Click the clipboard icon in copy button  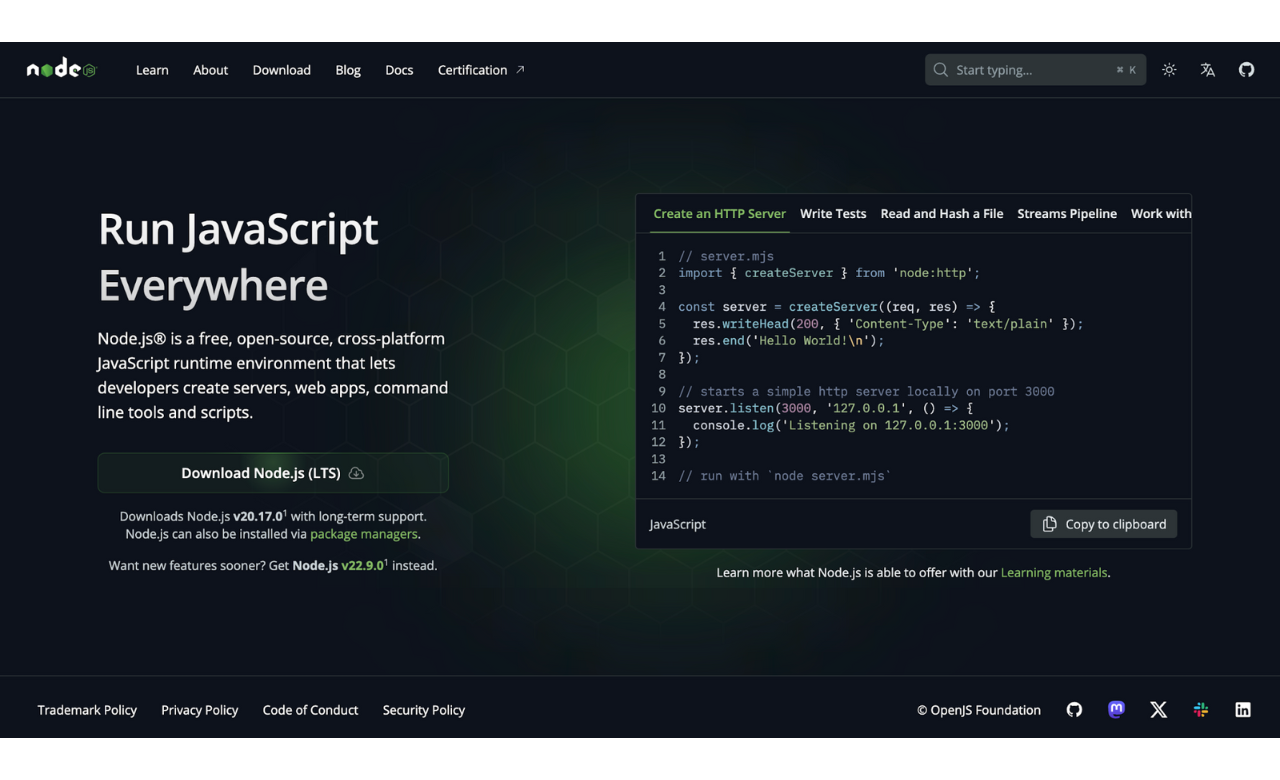(x=1049, y=524)
